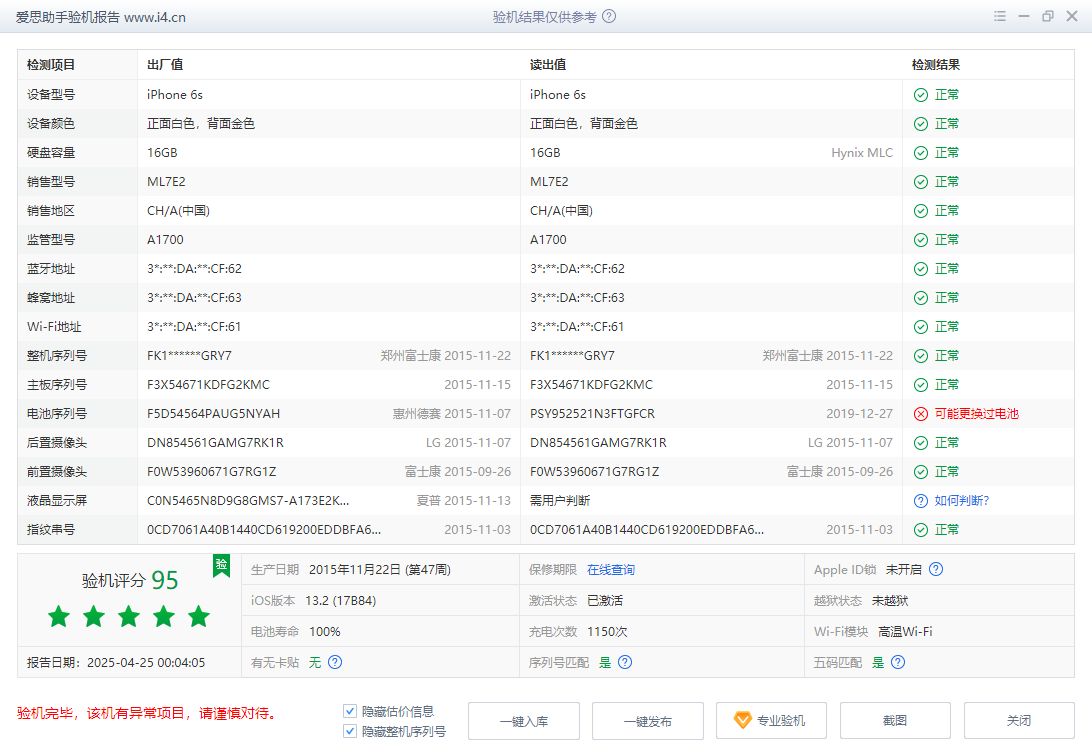
Task: Click green check icon in 监管型号 row
Action: pos(921,240)
